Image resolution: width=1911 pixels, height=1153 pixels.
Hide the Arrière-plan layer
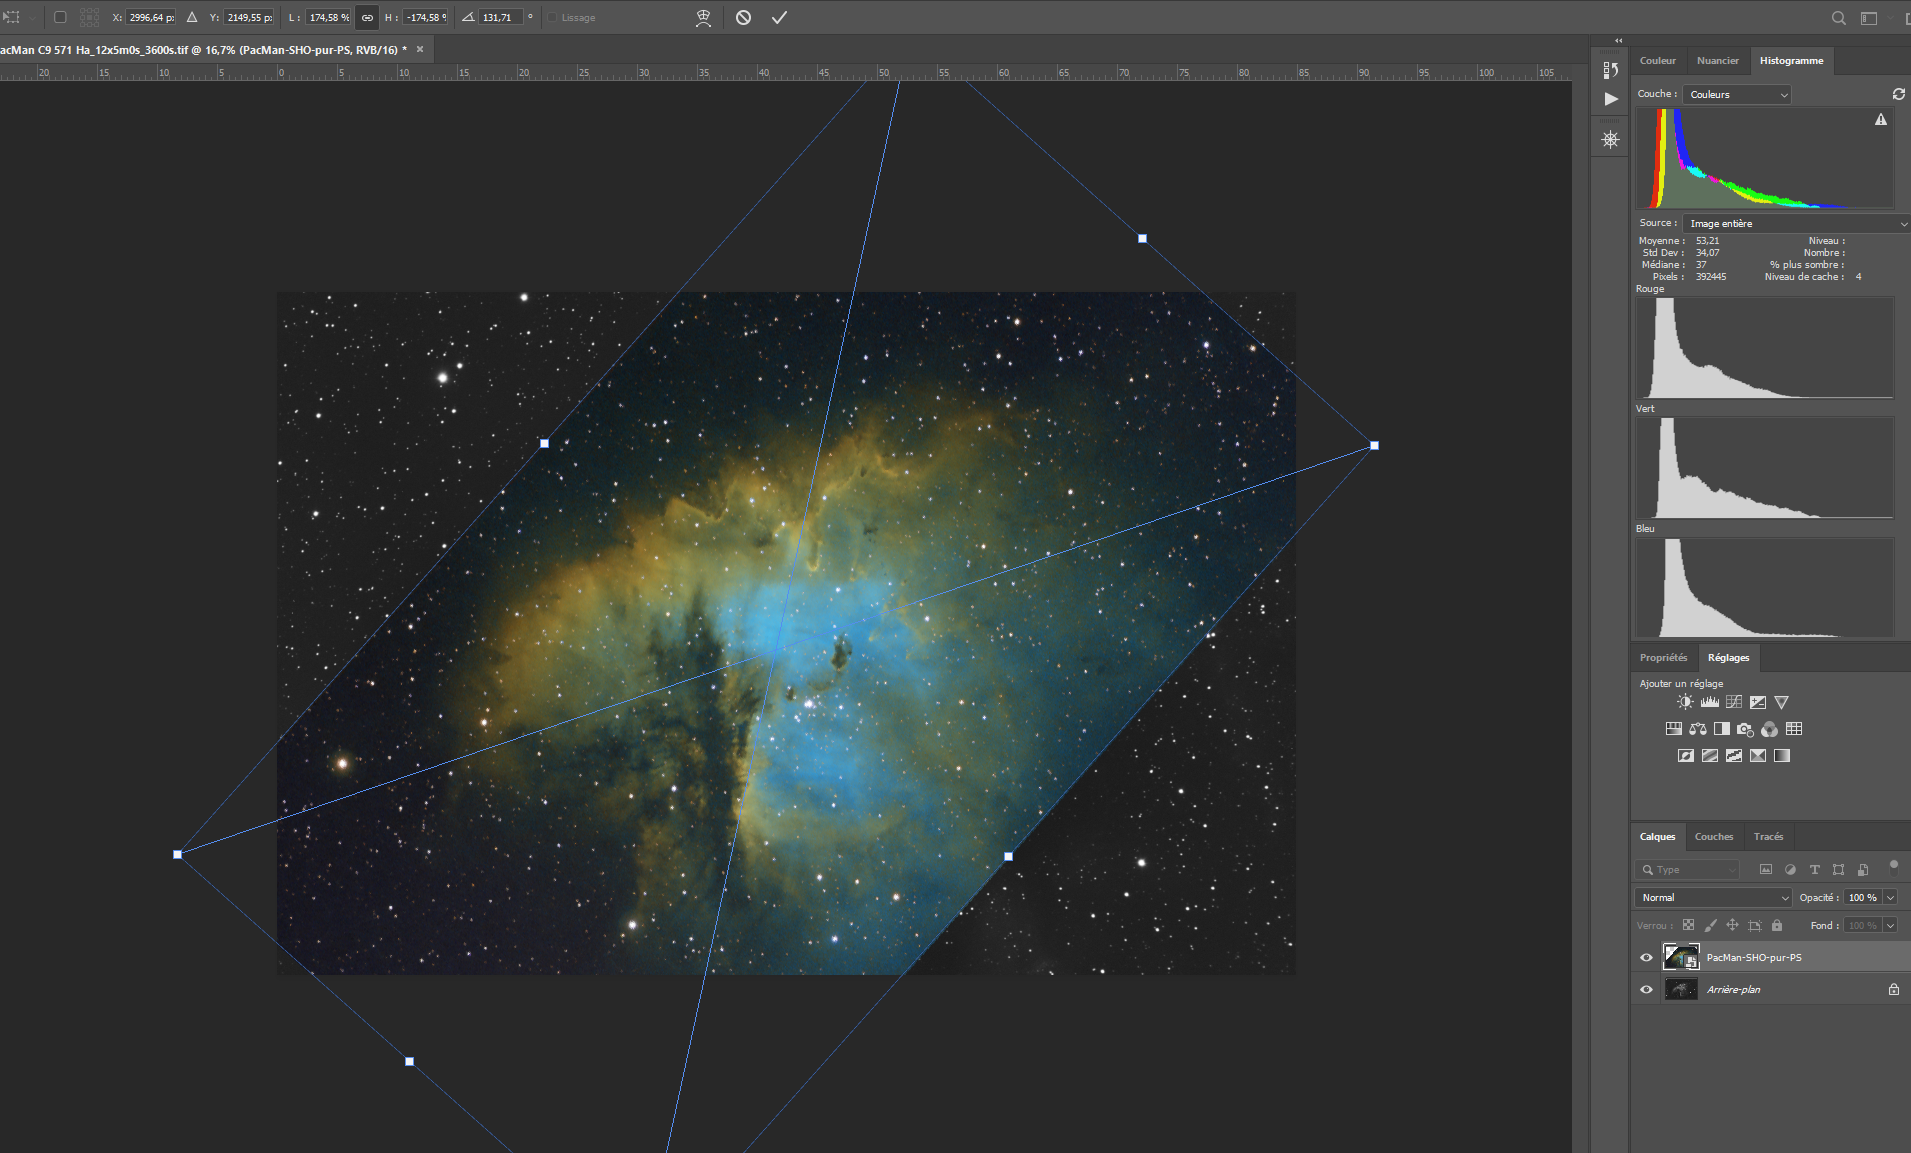1646,989
